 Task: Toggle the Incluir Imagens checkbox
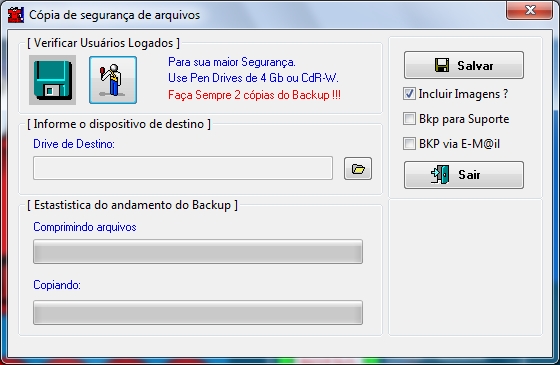[409, 94]
